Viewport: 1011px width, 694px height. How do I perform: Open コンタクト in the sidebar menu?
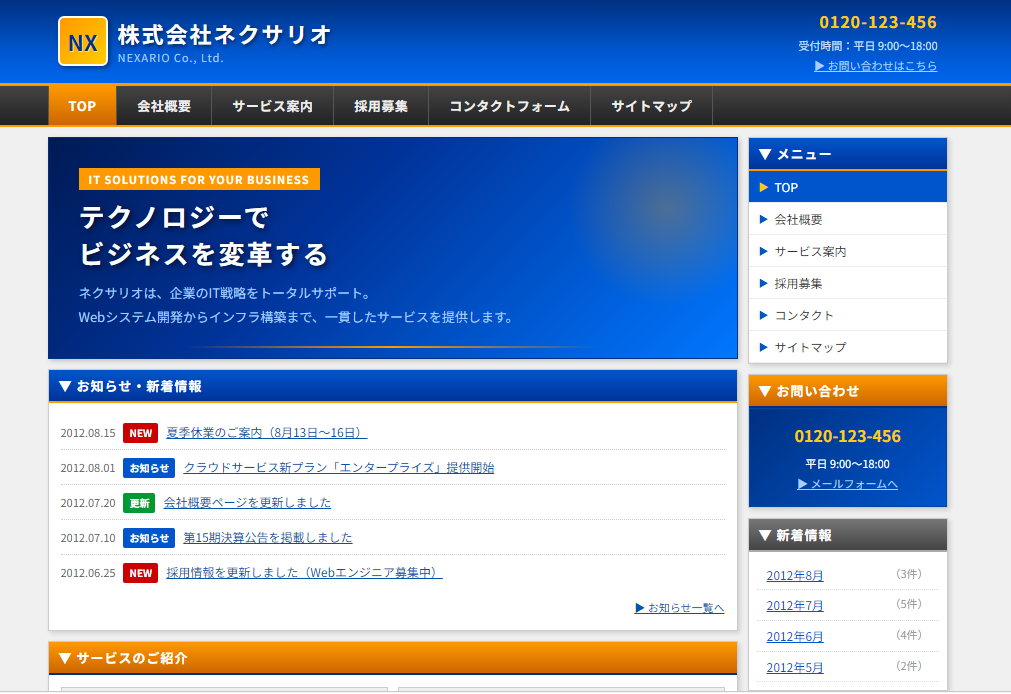(x=848, y=315)
